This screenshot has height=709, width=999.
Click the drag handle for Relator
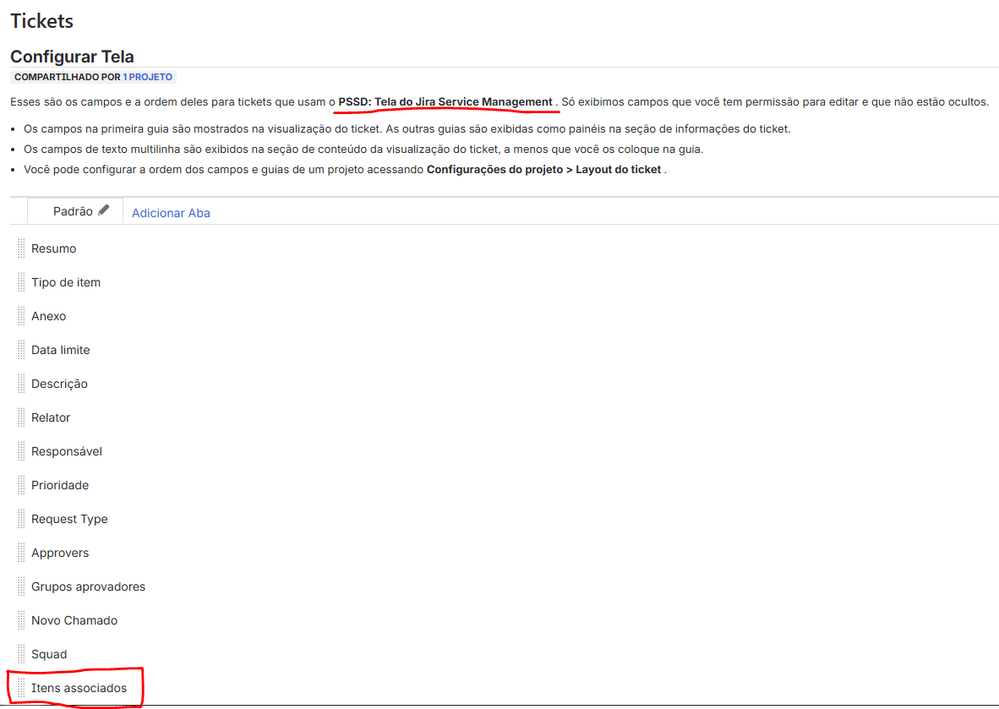pos(21,417)
